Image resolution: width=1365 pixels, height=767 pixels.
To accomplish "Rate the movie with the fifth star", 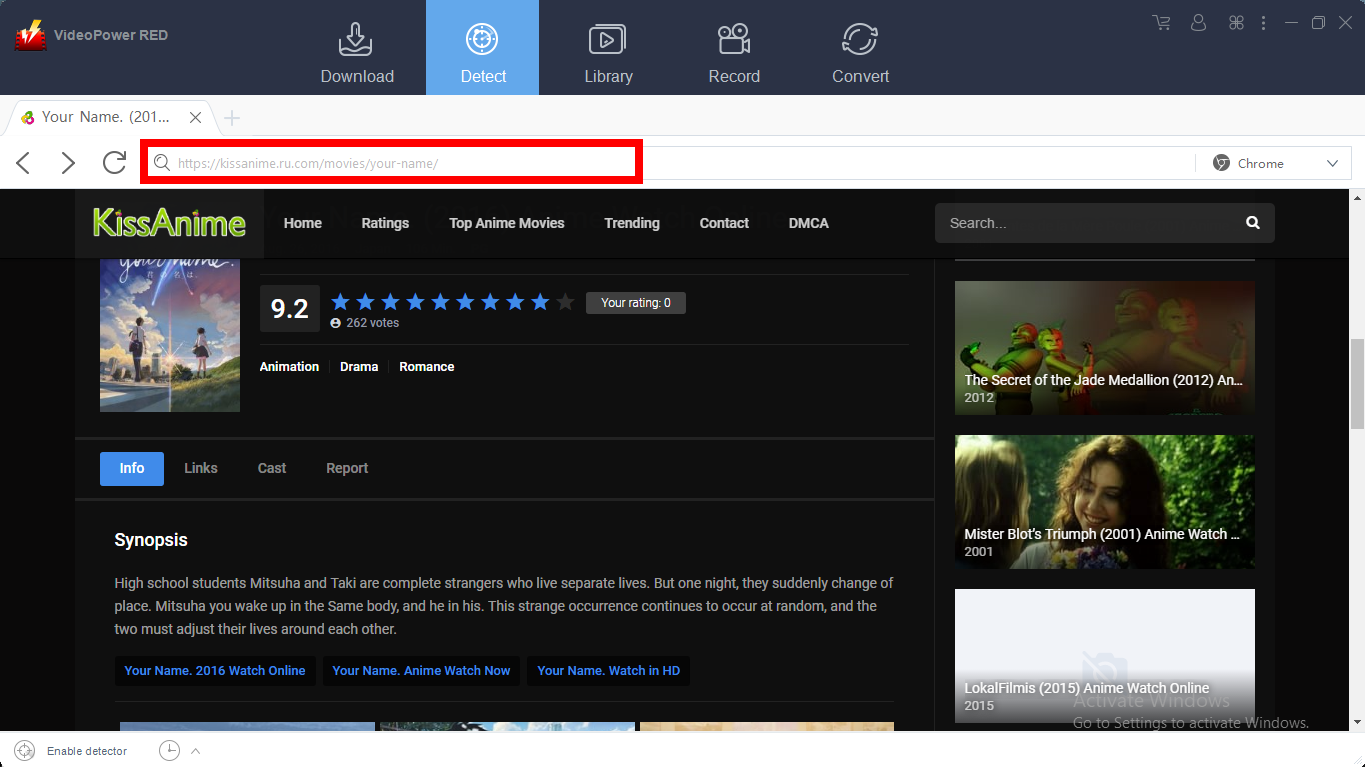I will 440,302.
